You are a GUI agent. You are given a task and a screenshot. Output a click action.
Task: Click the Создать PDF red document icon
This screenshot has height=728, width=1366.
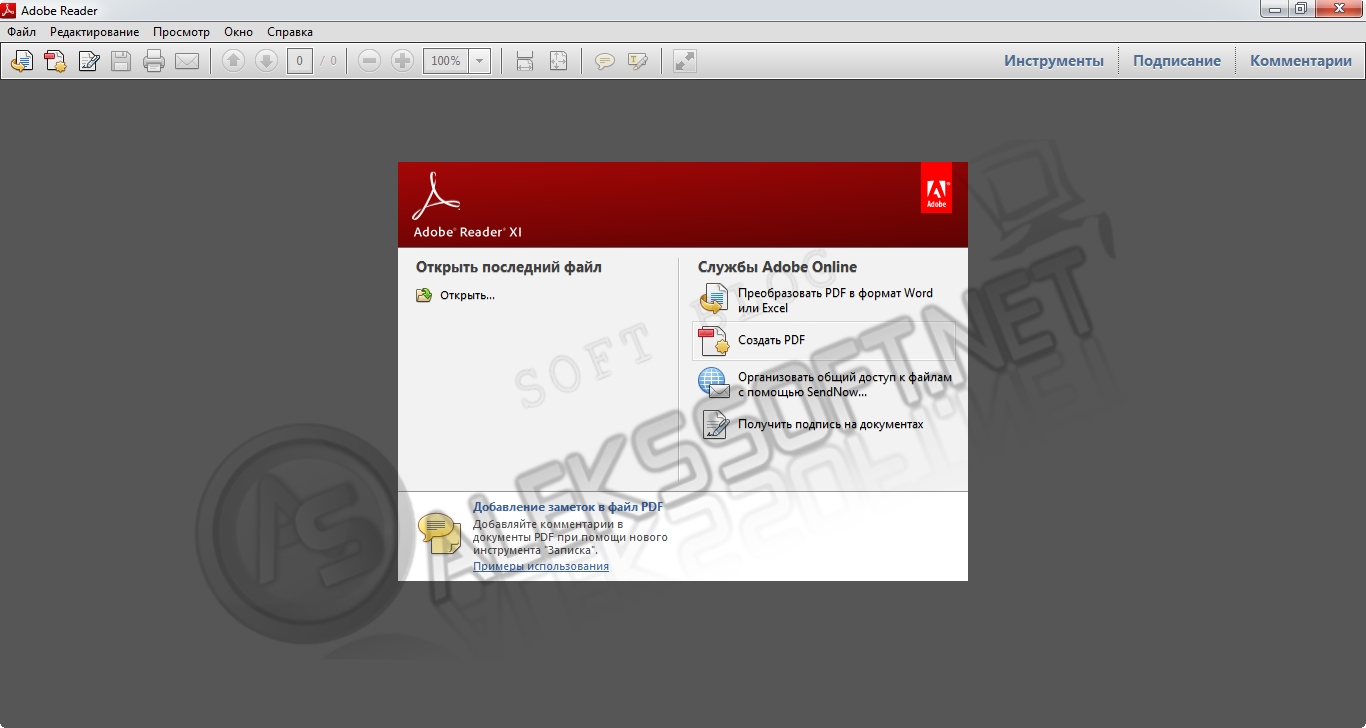tap(714, 341)
